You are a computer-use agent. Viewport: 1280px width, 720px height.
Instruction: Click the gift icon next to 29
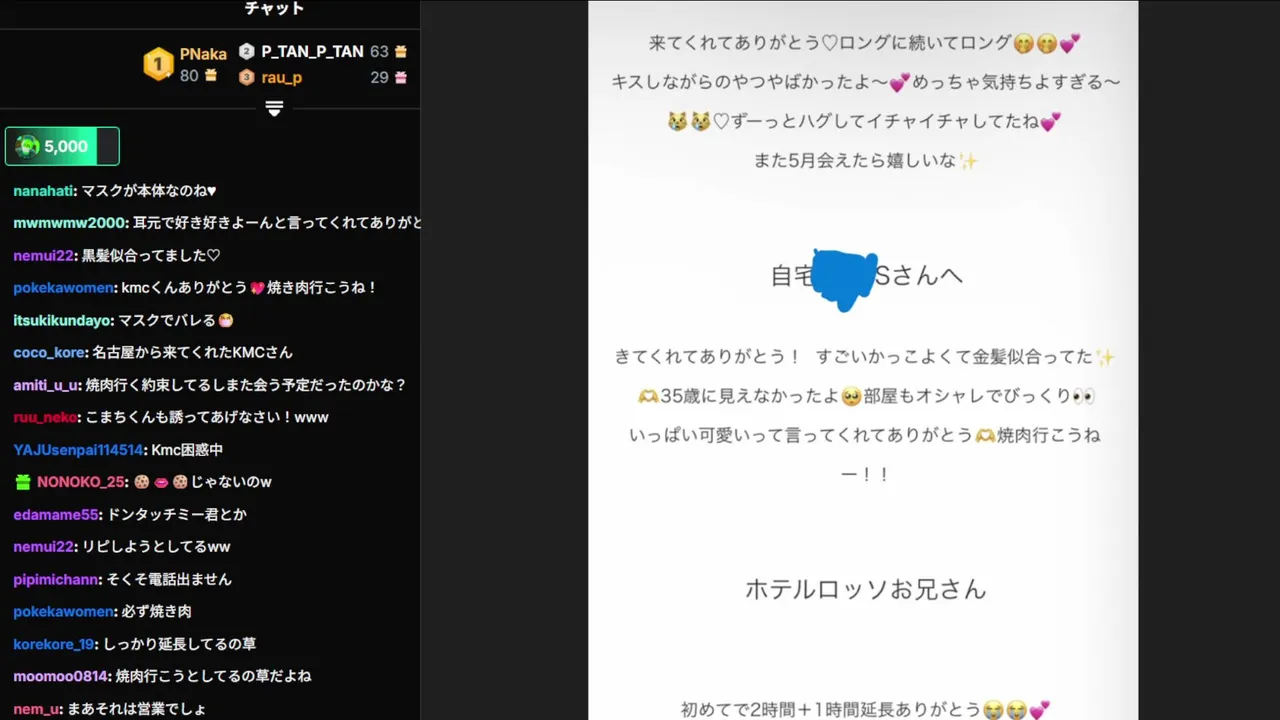(401, 77)
